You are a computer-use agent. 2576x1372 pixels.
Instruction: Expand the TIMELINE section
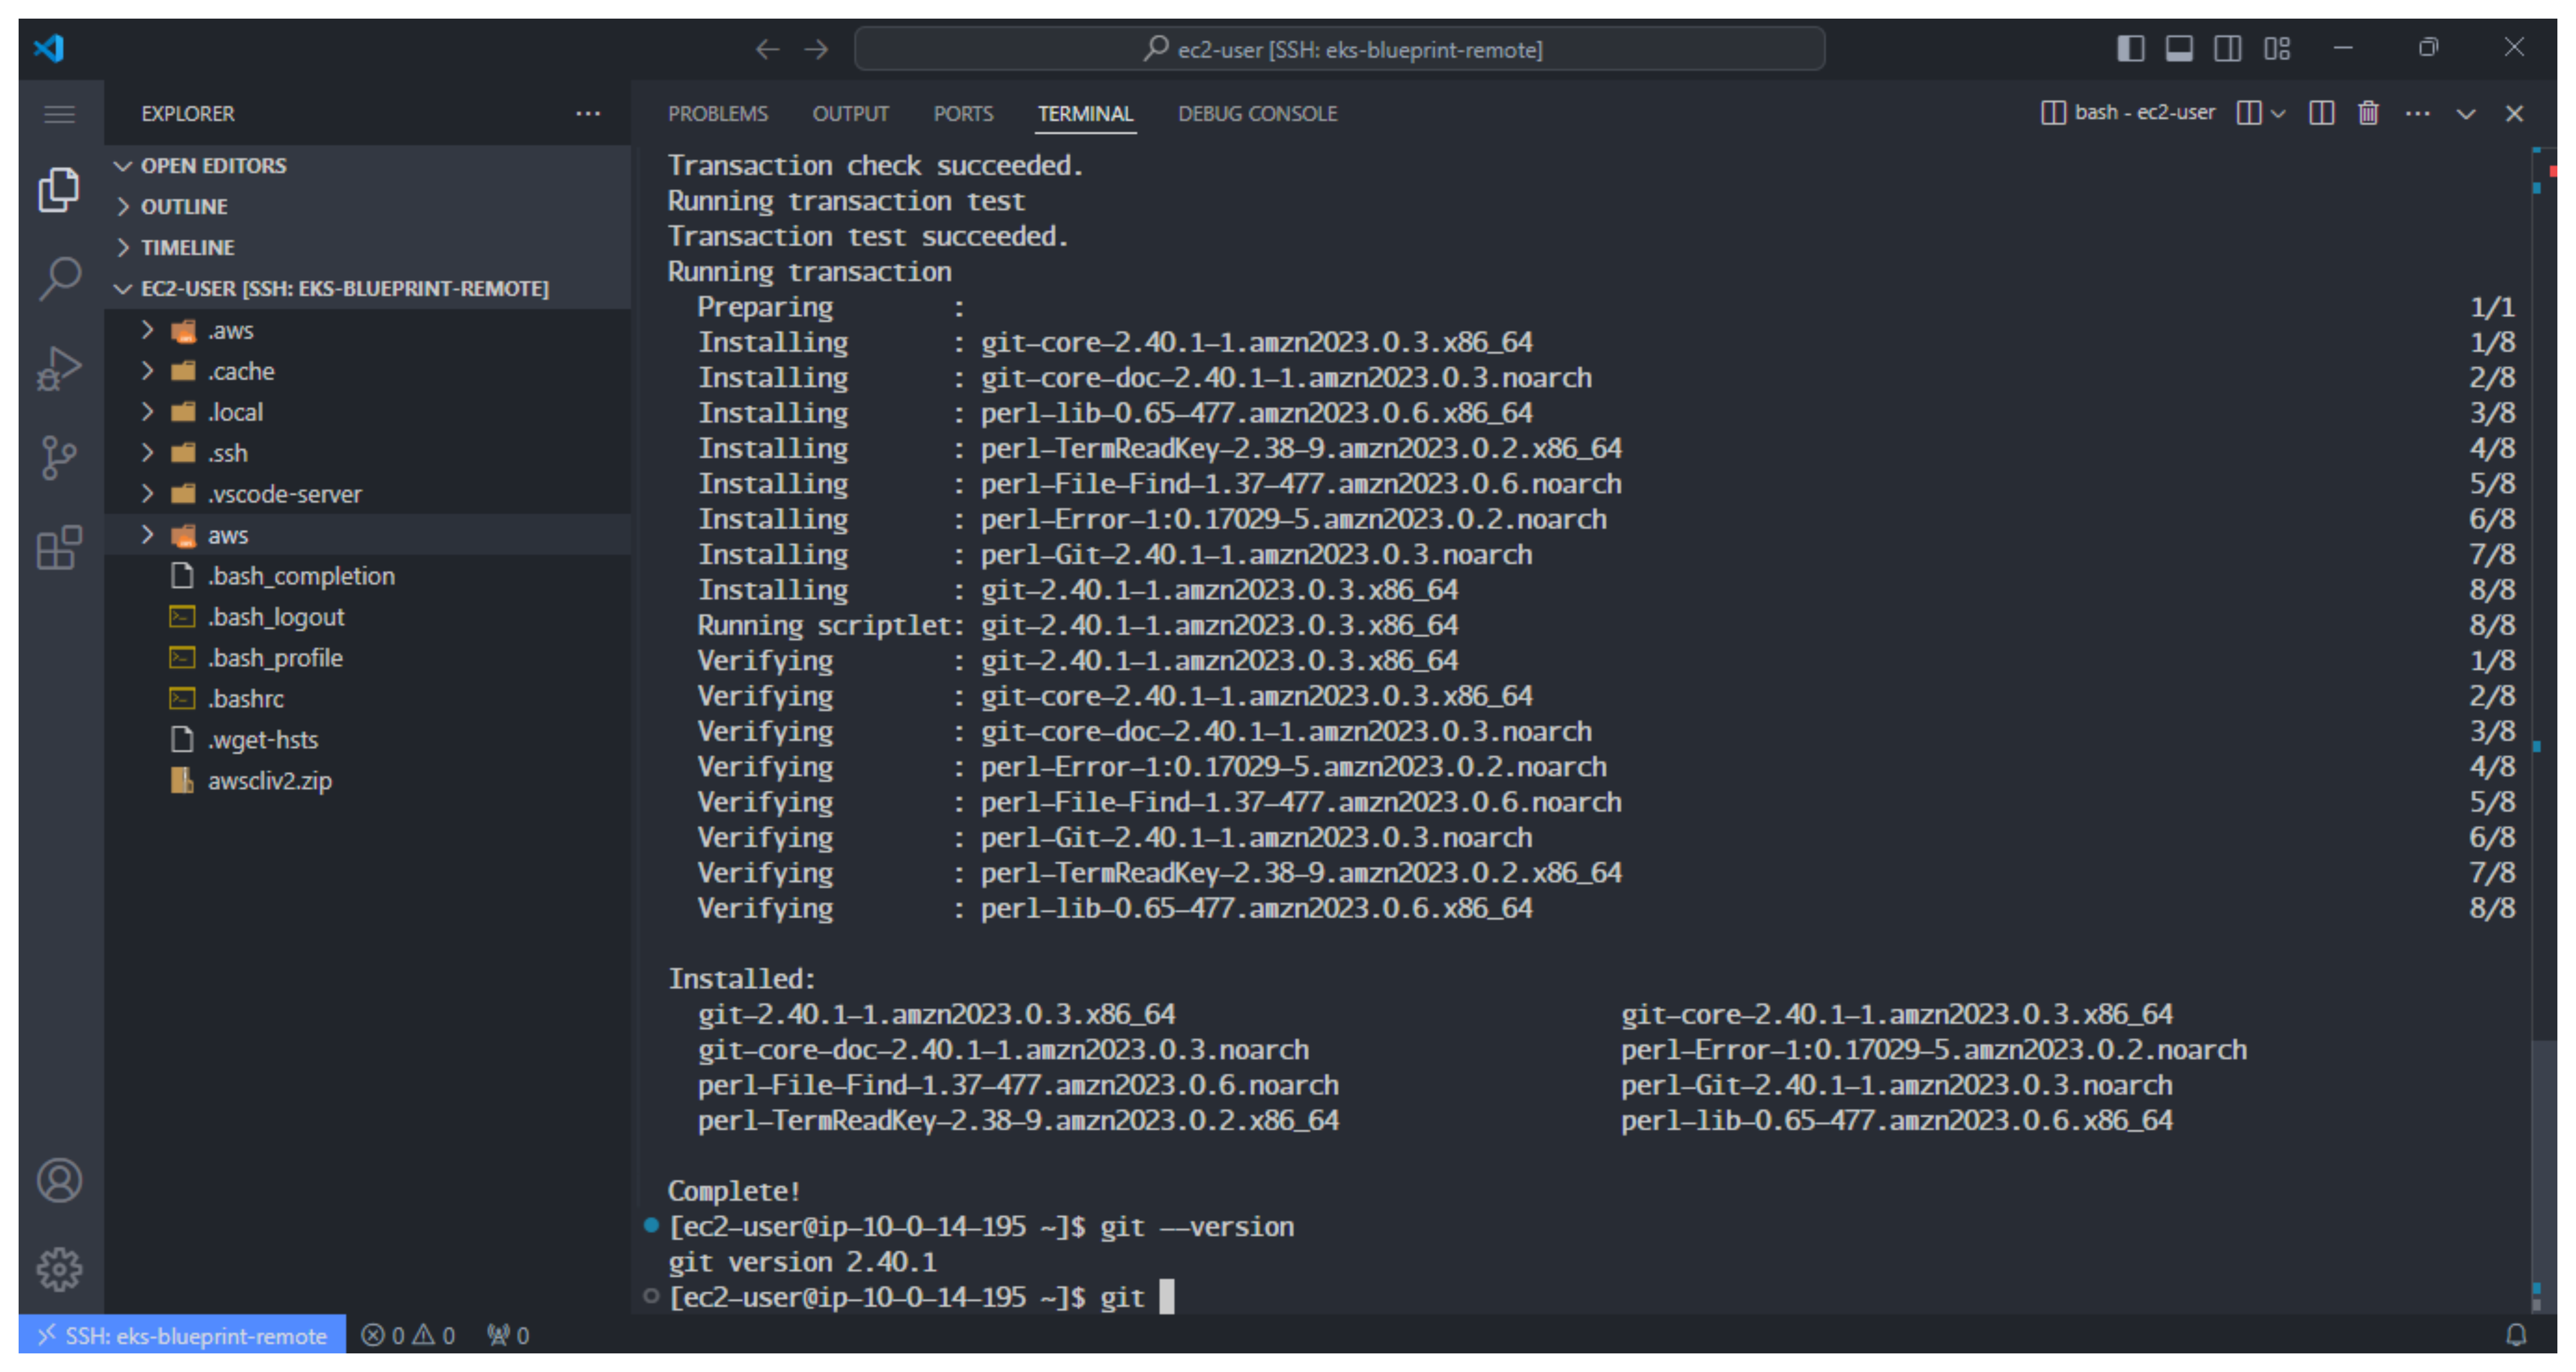pyautogui.click(x=368, y=248)
